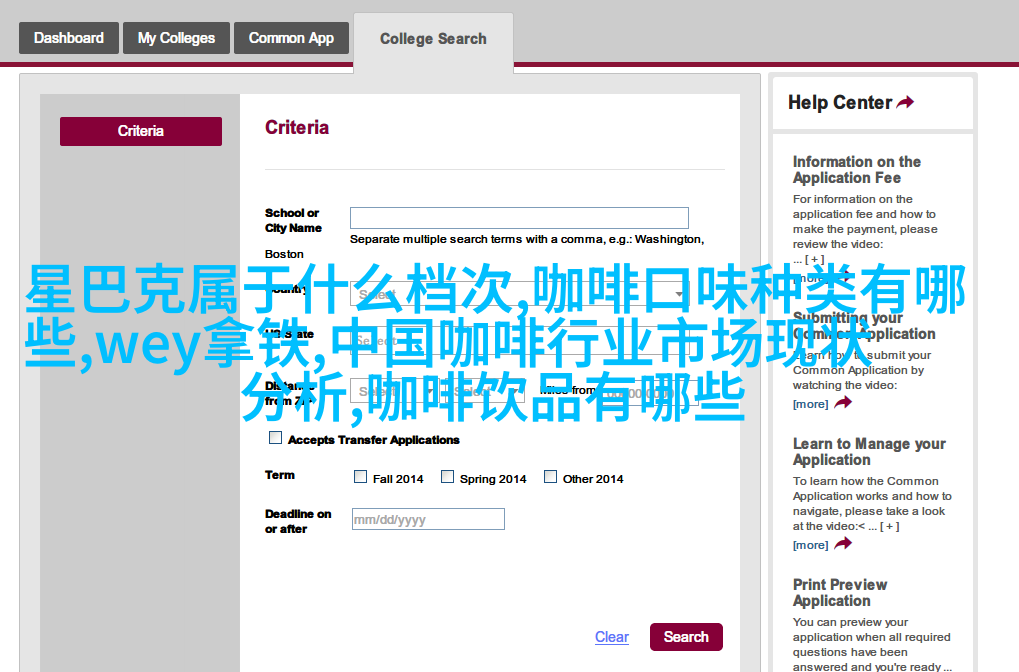Open the Country select dropdown
1019x672 pixels.
coord(519,294)
